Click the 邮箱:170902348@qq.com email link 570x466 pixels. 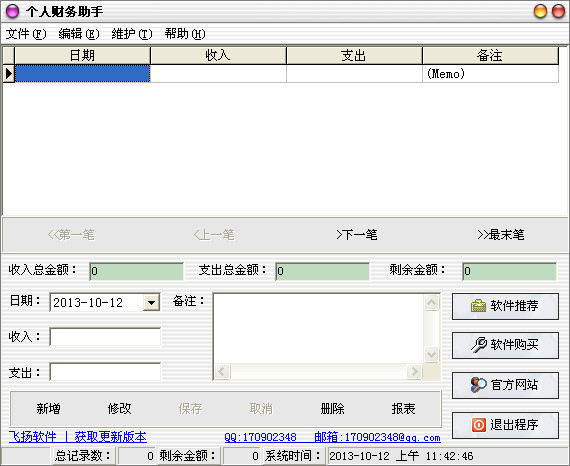click(377, 437)
